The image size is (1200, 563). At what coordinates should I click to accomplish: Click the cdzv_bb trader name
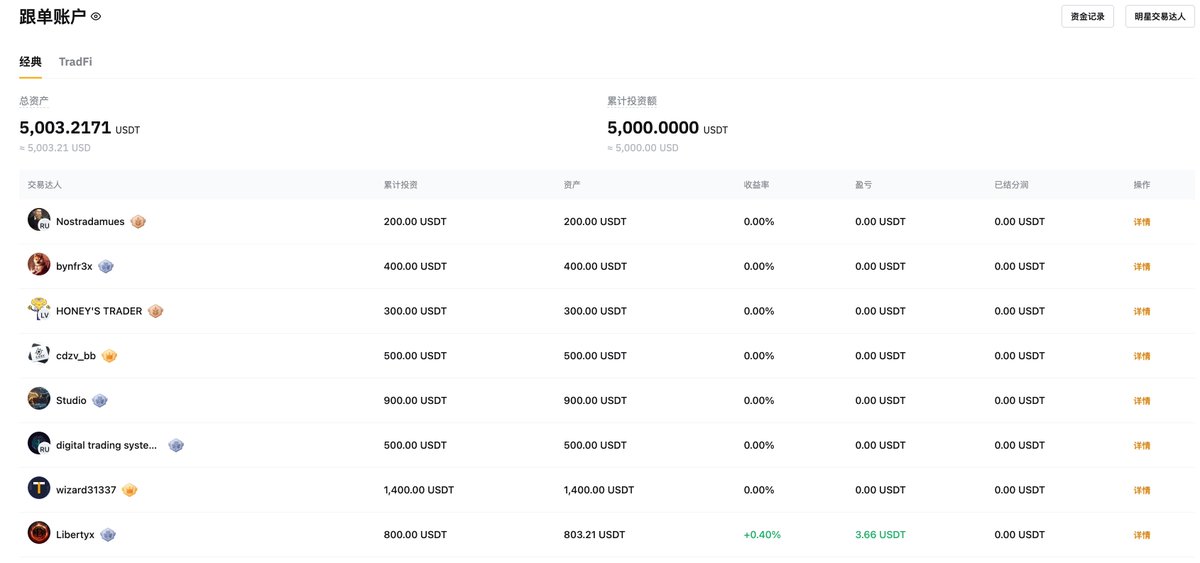(x=76, y=356)
